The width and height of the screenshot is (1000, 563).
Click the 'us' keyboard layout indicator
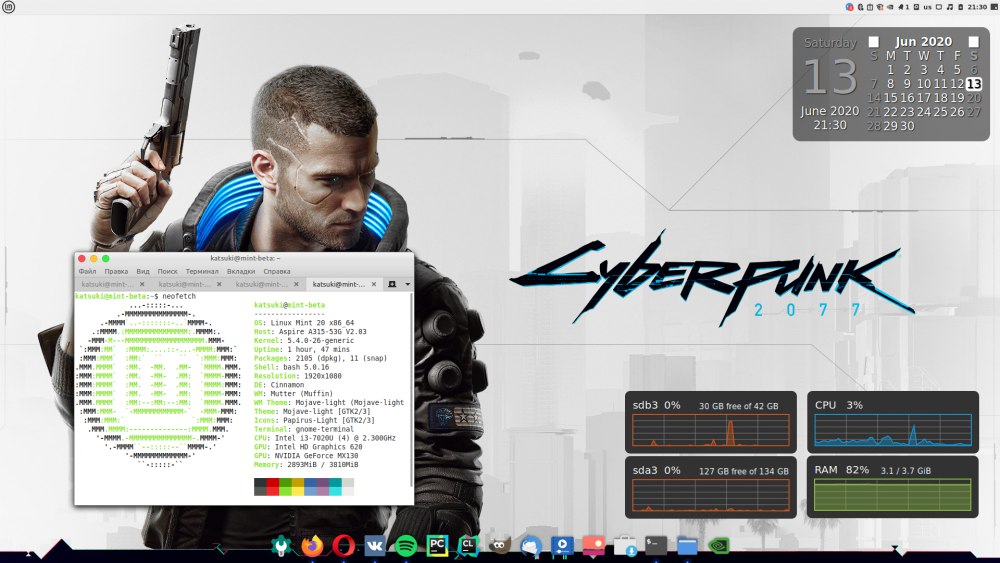(927, 7)
